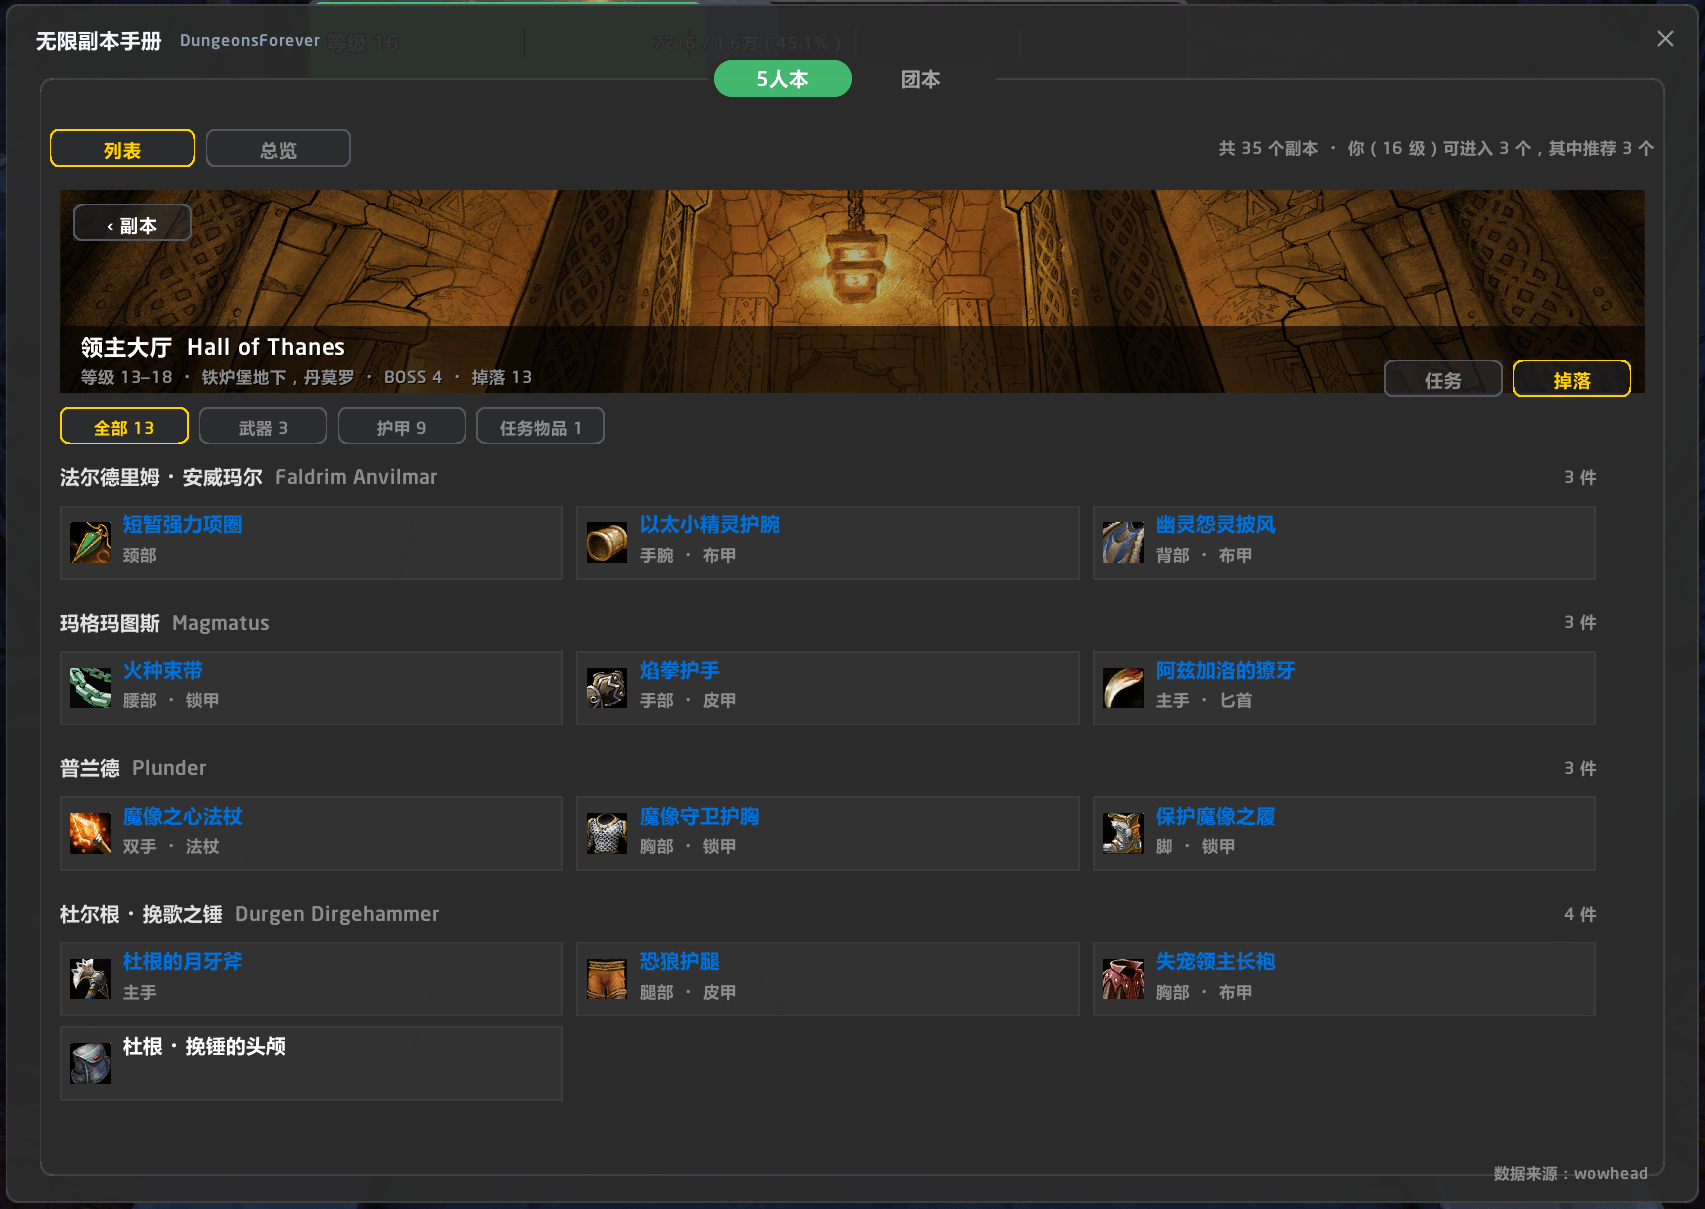Click the 杜根·挽锤的头颅 head icon

point(90,1064)
